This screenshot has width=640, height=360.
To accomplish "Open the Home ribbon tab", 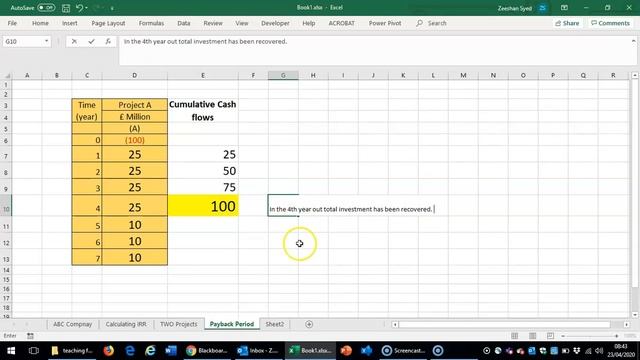I will (40, 23).
